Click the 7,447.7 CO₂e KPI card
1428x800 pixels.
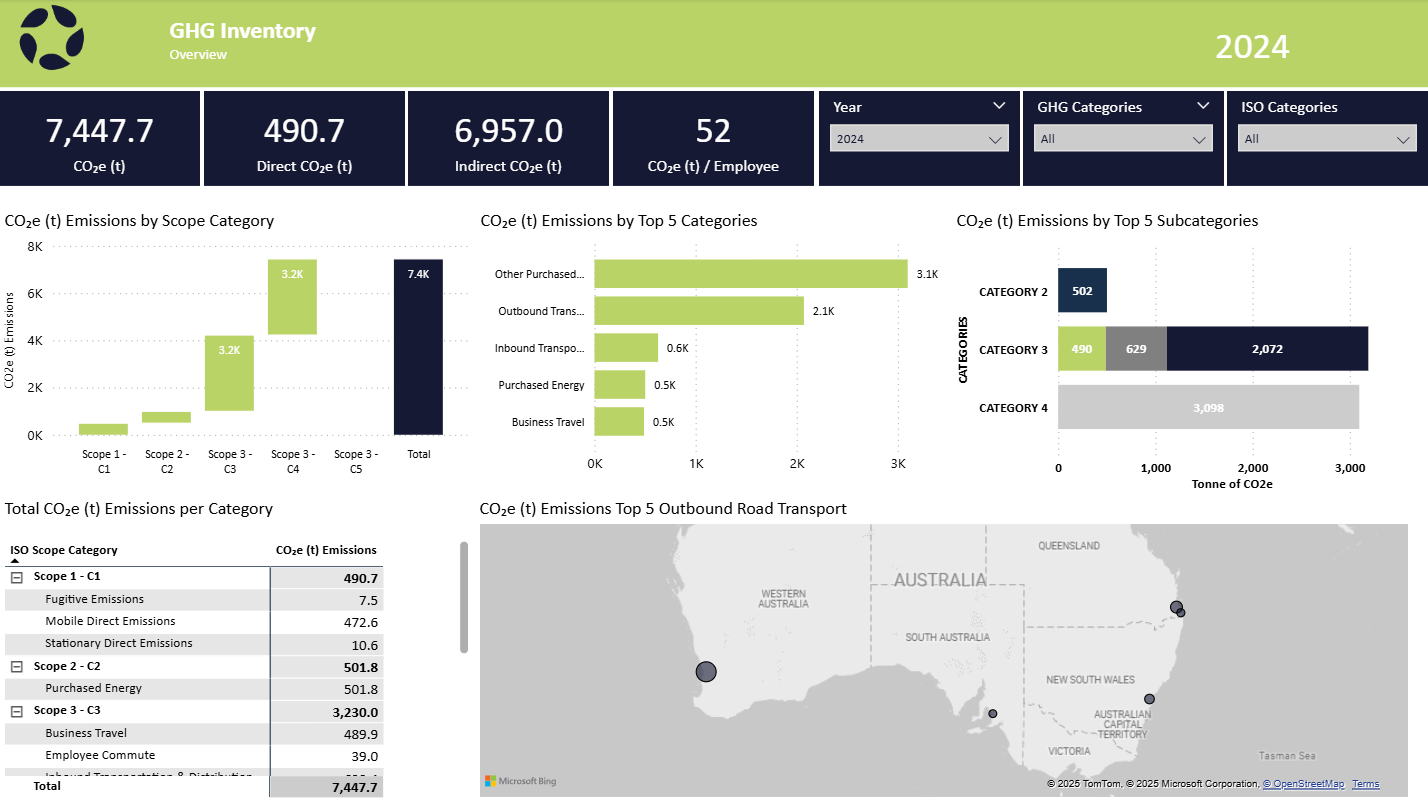pos(99,138)
